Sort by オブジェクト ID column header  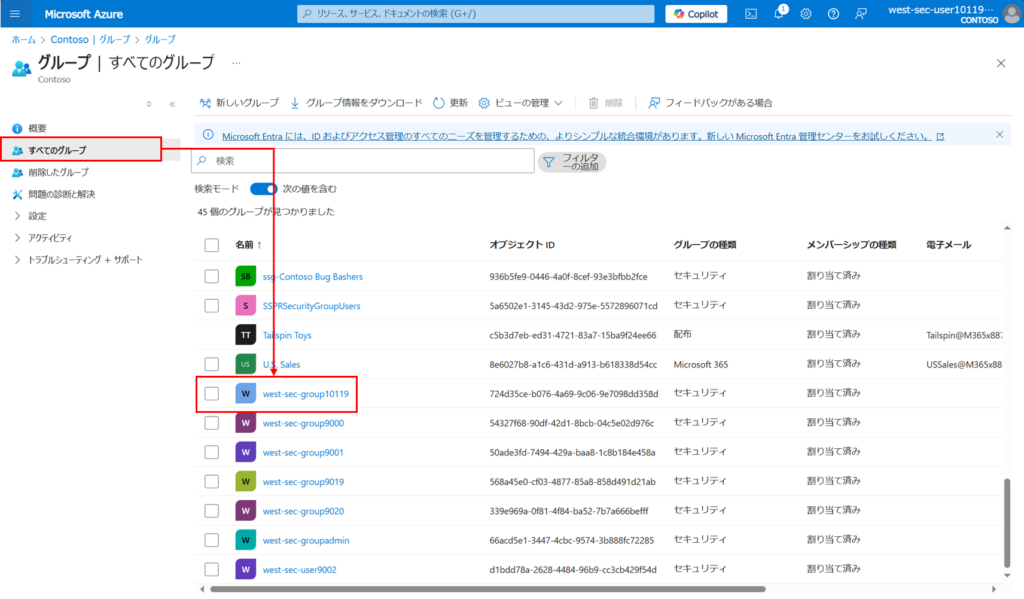point(522,245)
